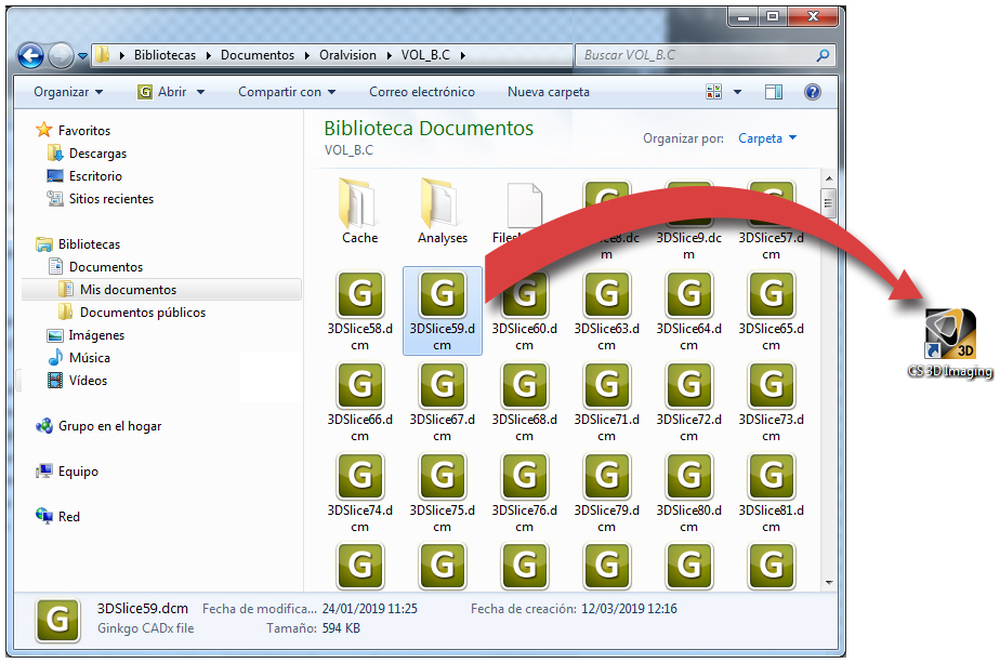
Task: Click the vertical scrollbar down arrow
Action: (828, 581)
